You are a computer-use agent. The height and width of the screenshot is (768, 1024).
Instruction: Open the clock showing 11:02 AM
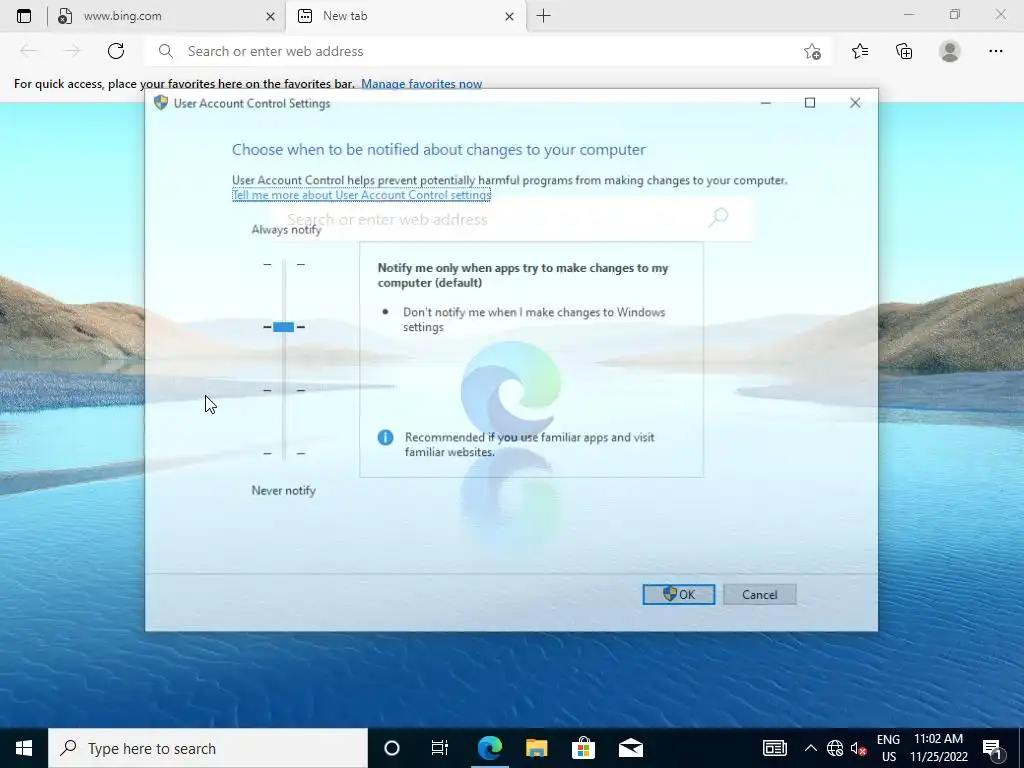(938, 748)
